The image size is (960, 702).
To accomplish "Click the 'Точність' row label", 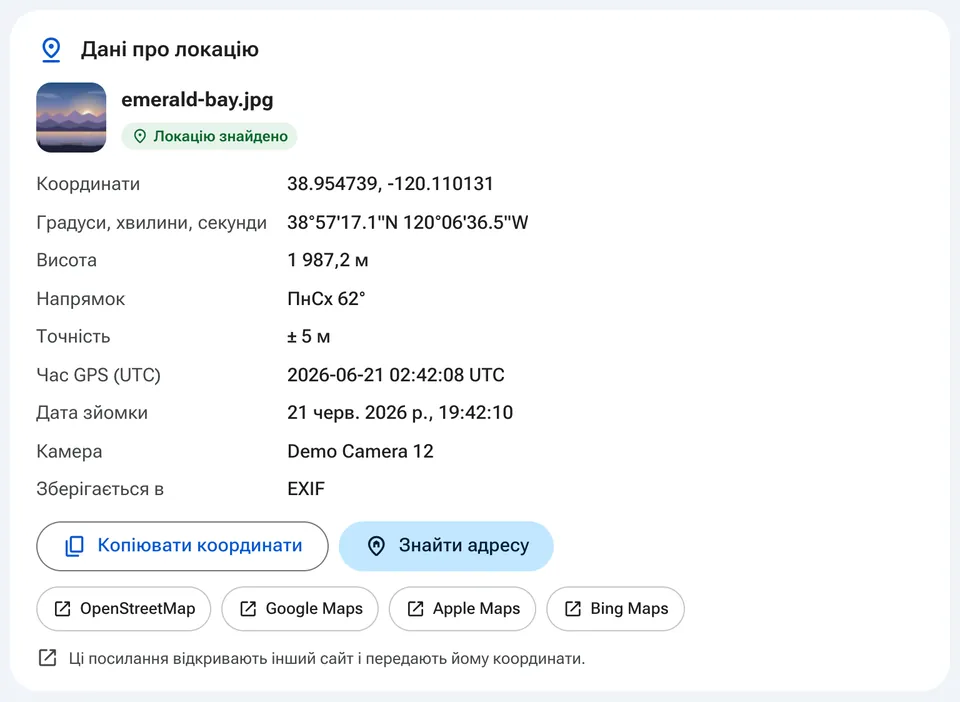I will pos(73,337).
